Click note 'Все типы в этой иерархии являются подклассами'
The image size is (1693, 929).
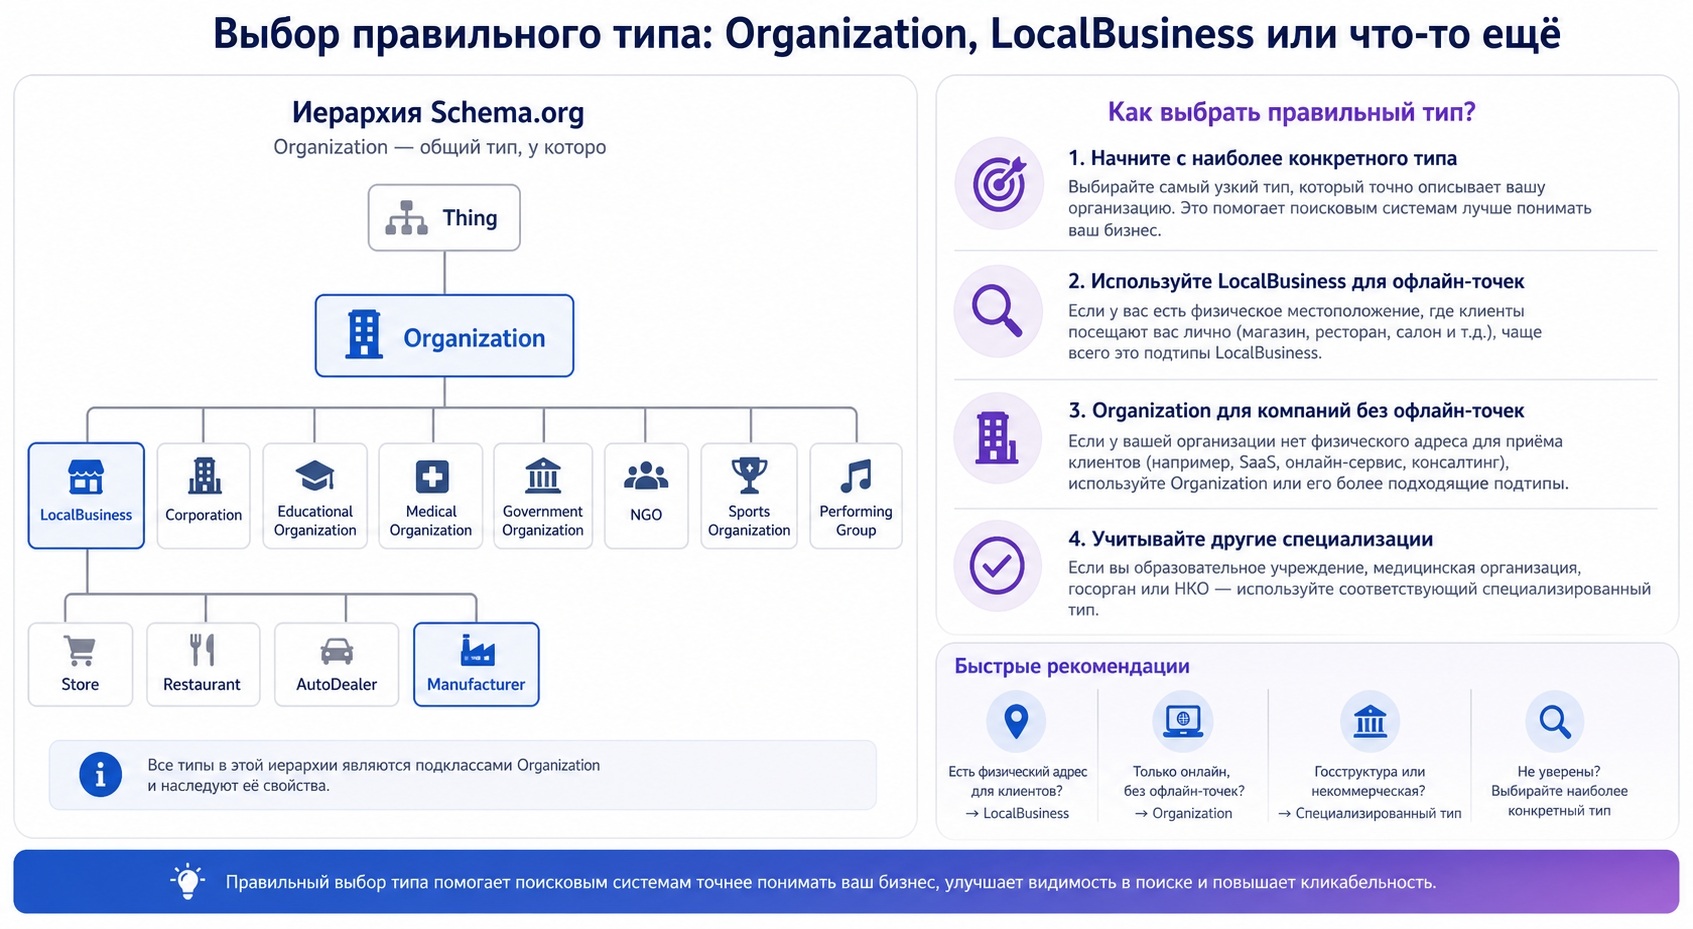pyautogui.click(x=373, y=775)
